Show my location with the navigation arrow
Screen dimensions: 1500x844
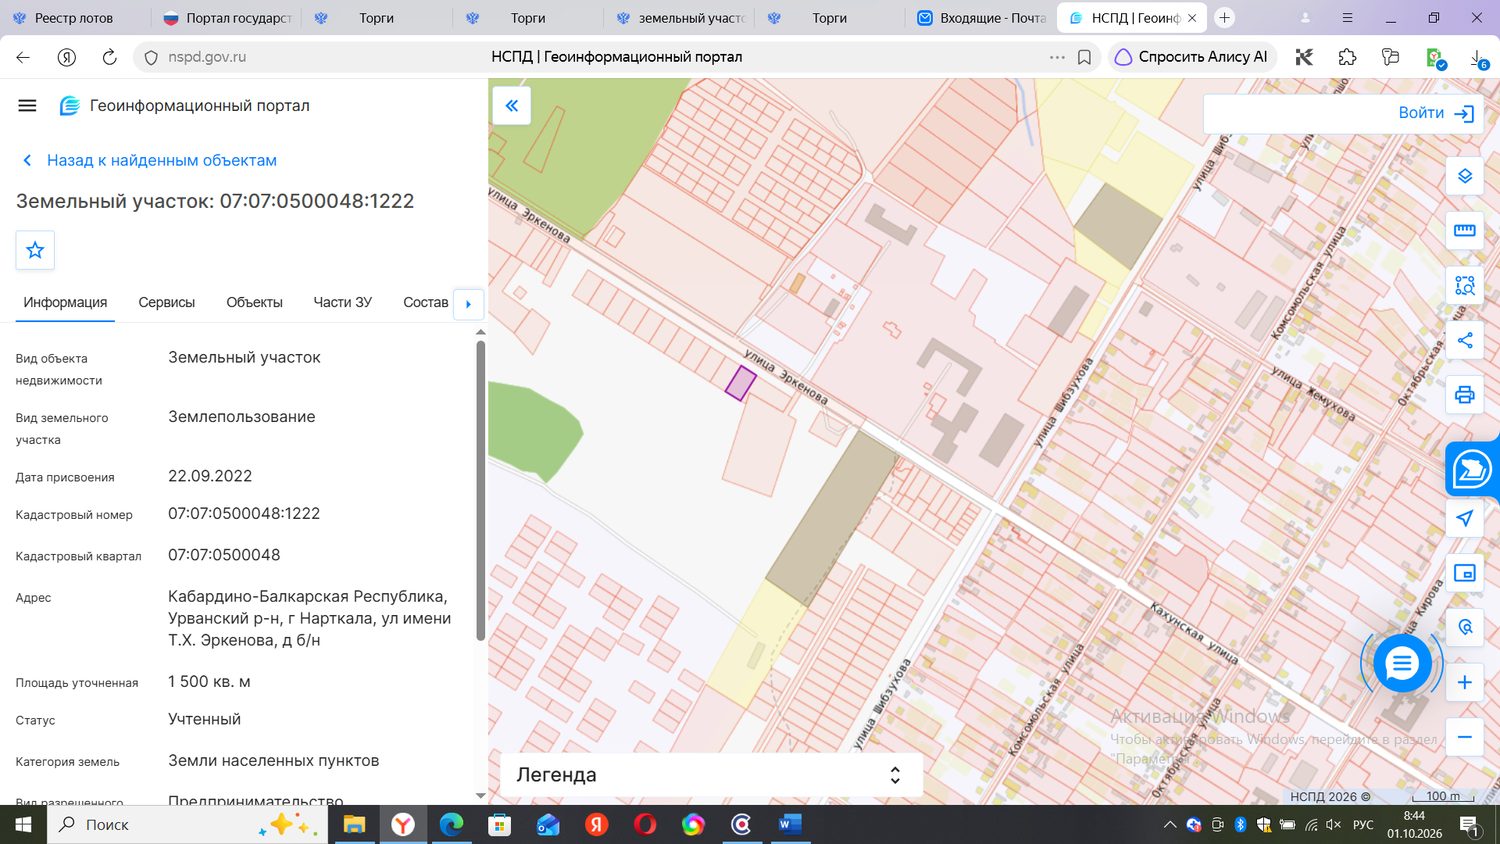(x=1464, y=518)
